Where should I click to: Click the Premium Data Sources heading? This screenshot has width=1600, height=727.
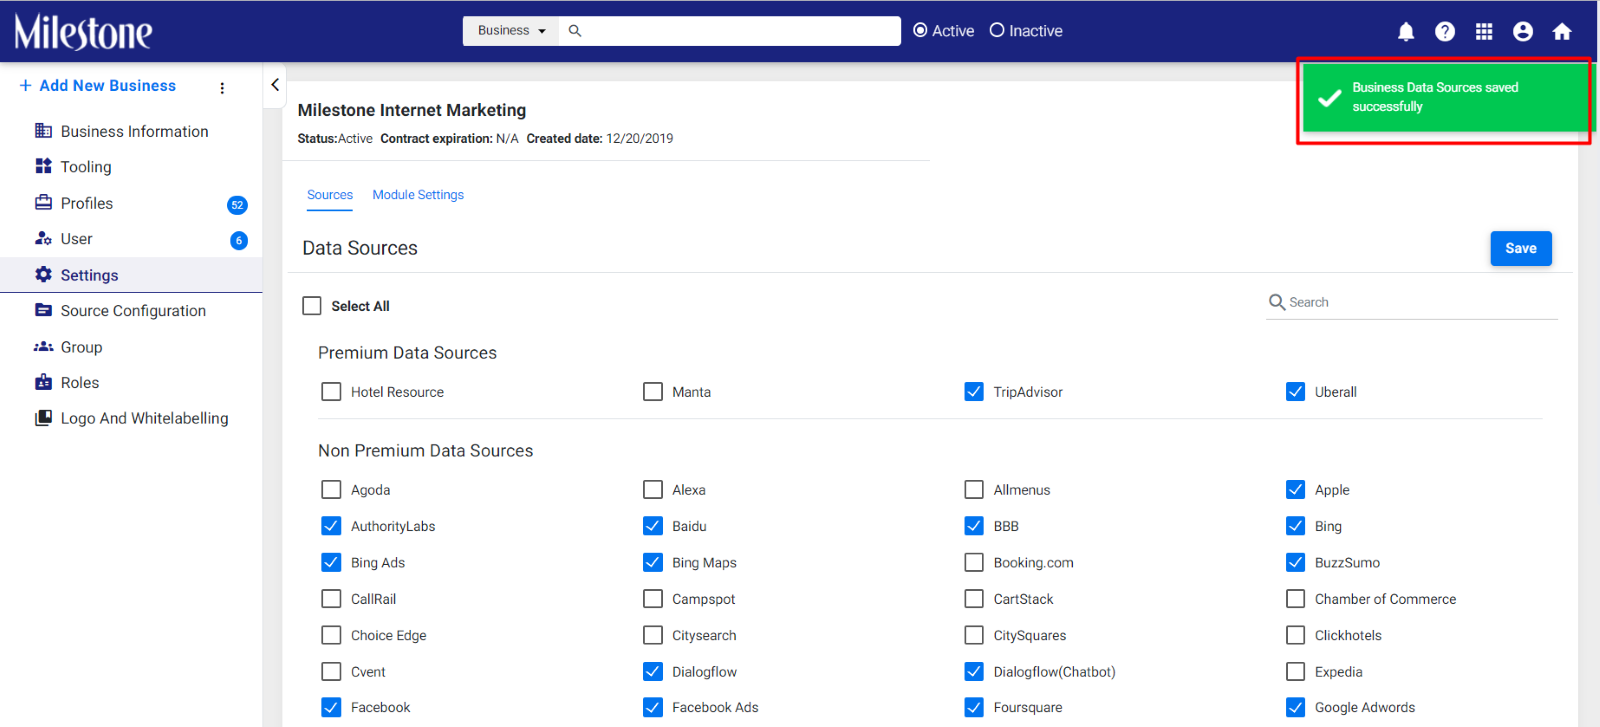407,353
